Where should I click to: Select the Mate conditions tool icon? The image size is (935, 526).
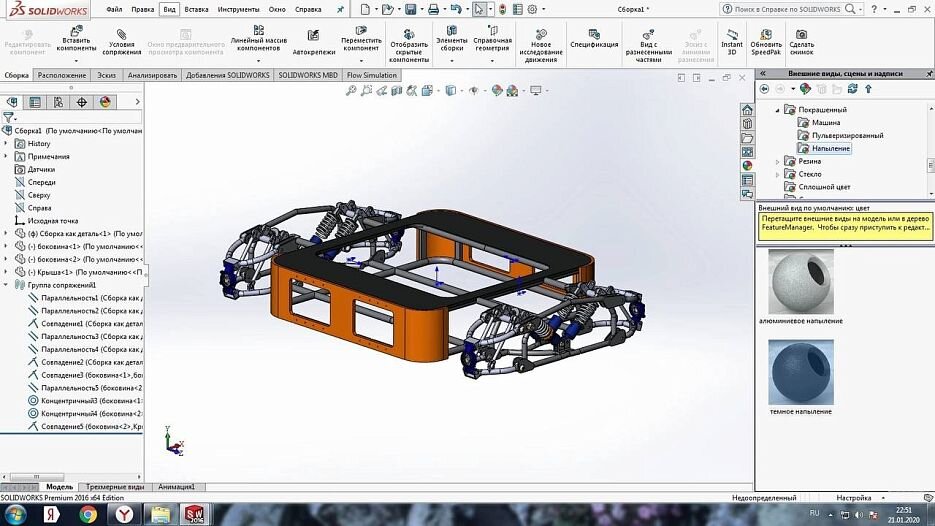coord(122,34)
